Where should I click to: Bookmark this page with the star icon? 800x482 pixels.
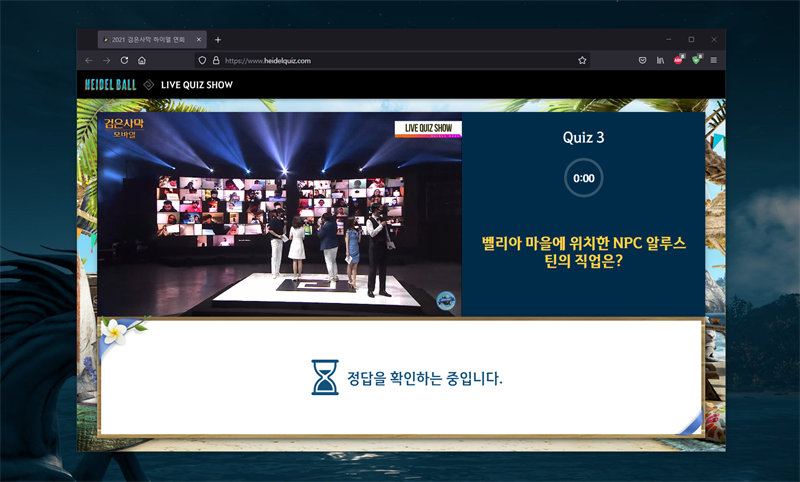pyautogui.click(x=582, y=60)
